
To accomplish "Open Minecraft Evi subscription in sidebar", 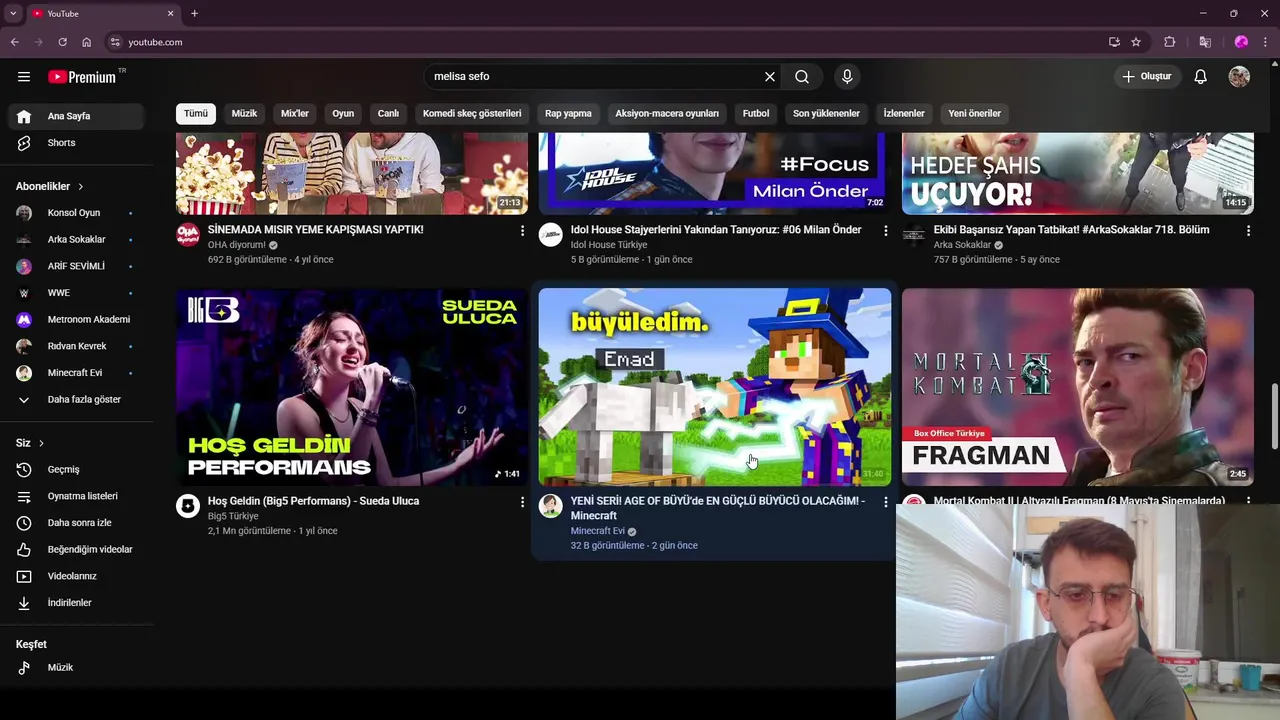I will coord(76,373).
